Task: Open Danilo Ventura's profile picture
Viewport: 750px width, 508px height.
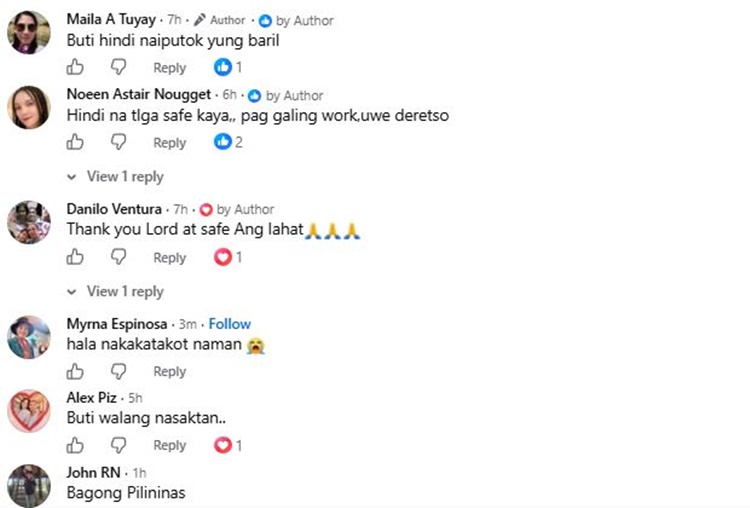Action: [x=29, y=222]
